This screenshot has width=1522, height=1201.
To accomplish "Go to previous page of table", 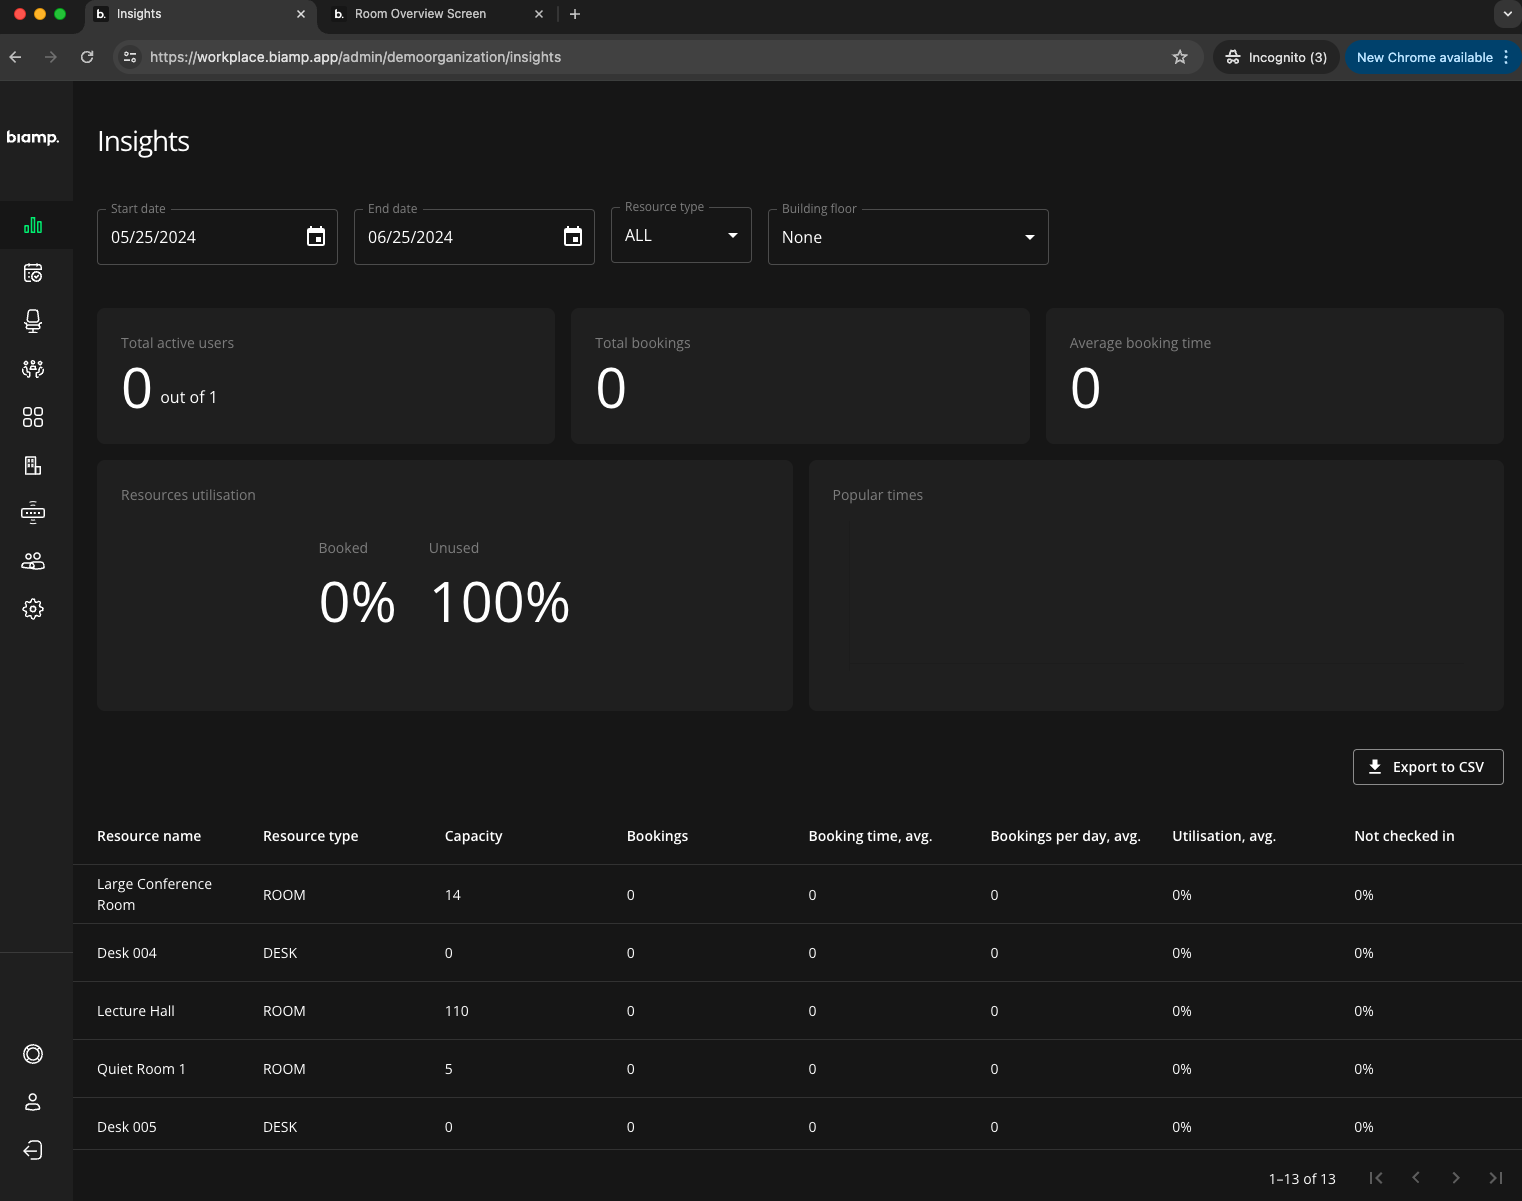I will click(x=1416, y=1178).
